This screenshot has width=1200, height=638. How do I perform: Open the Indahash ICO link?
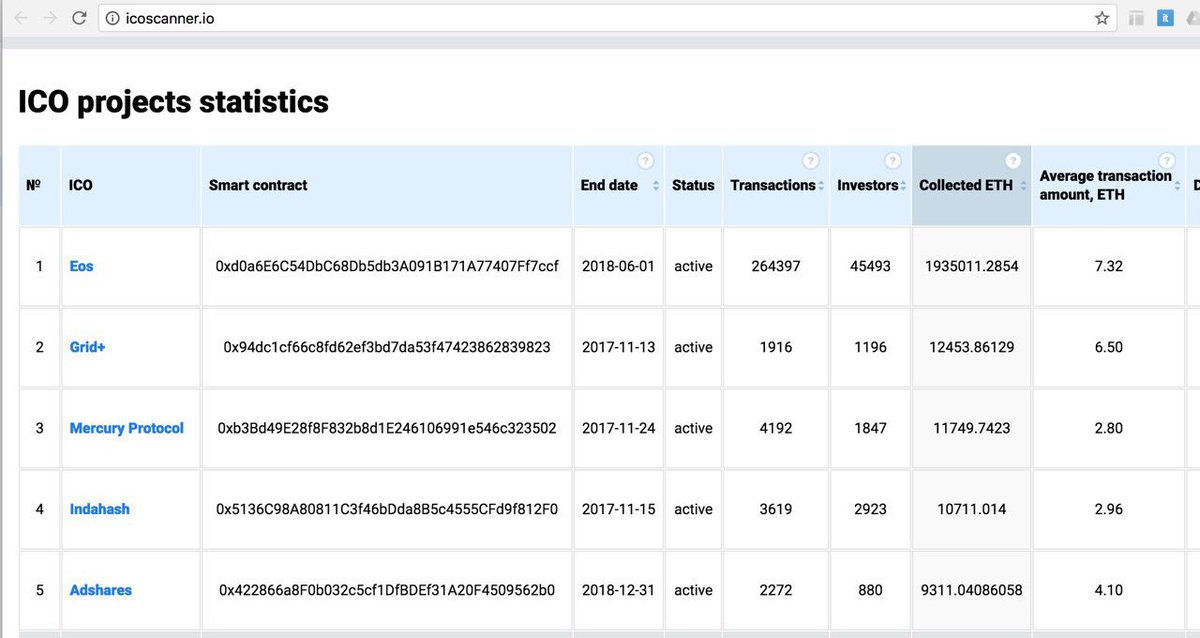99,509
